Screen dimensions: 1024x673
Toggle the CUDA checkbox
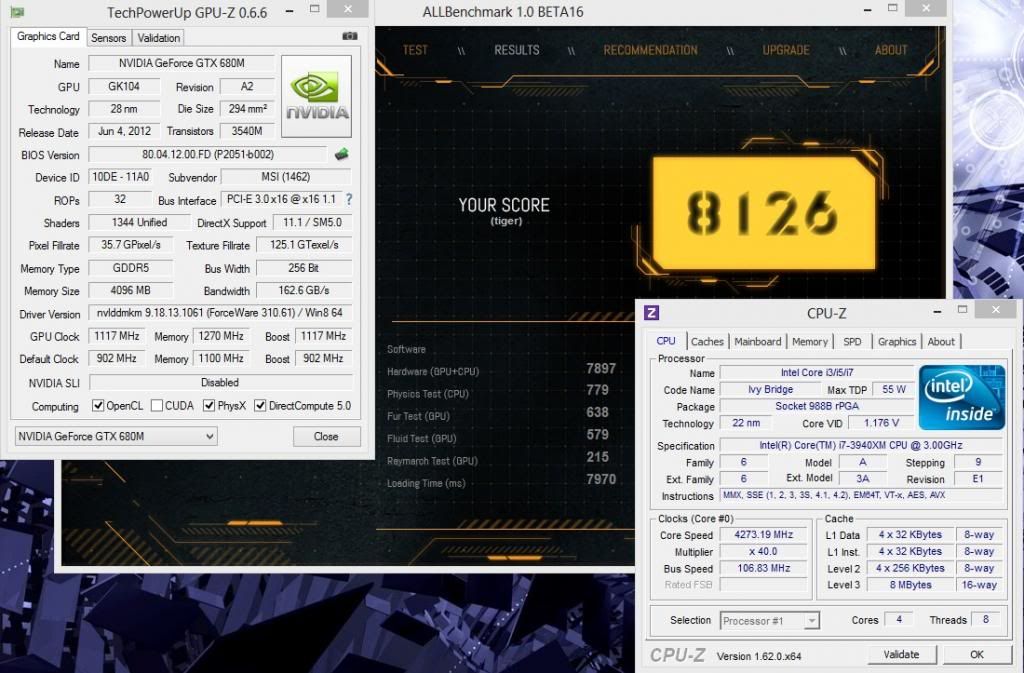(x=157, y=406)
